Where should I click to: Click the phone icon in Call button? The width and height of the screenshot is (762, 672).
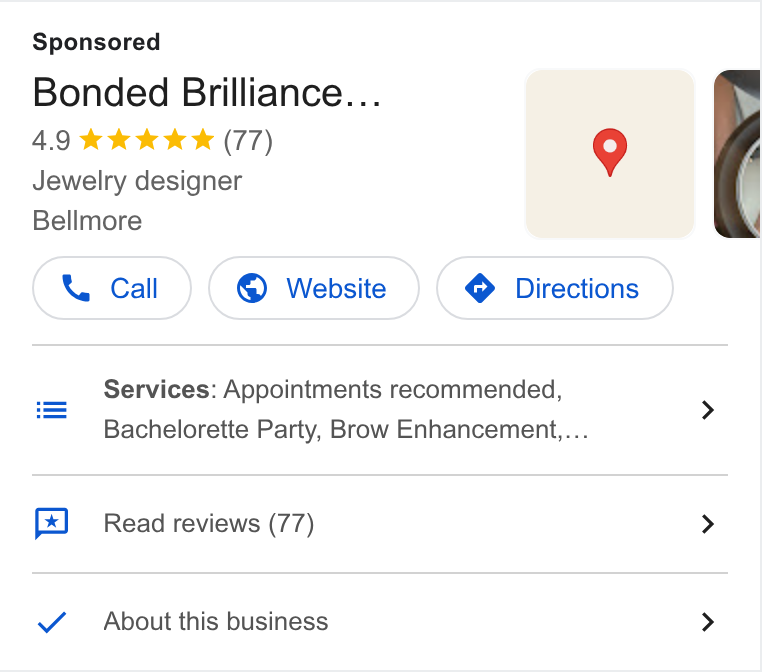(76, 288)
